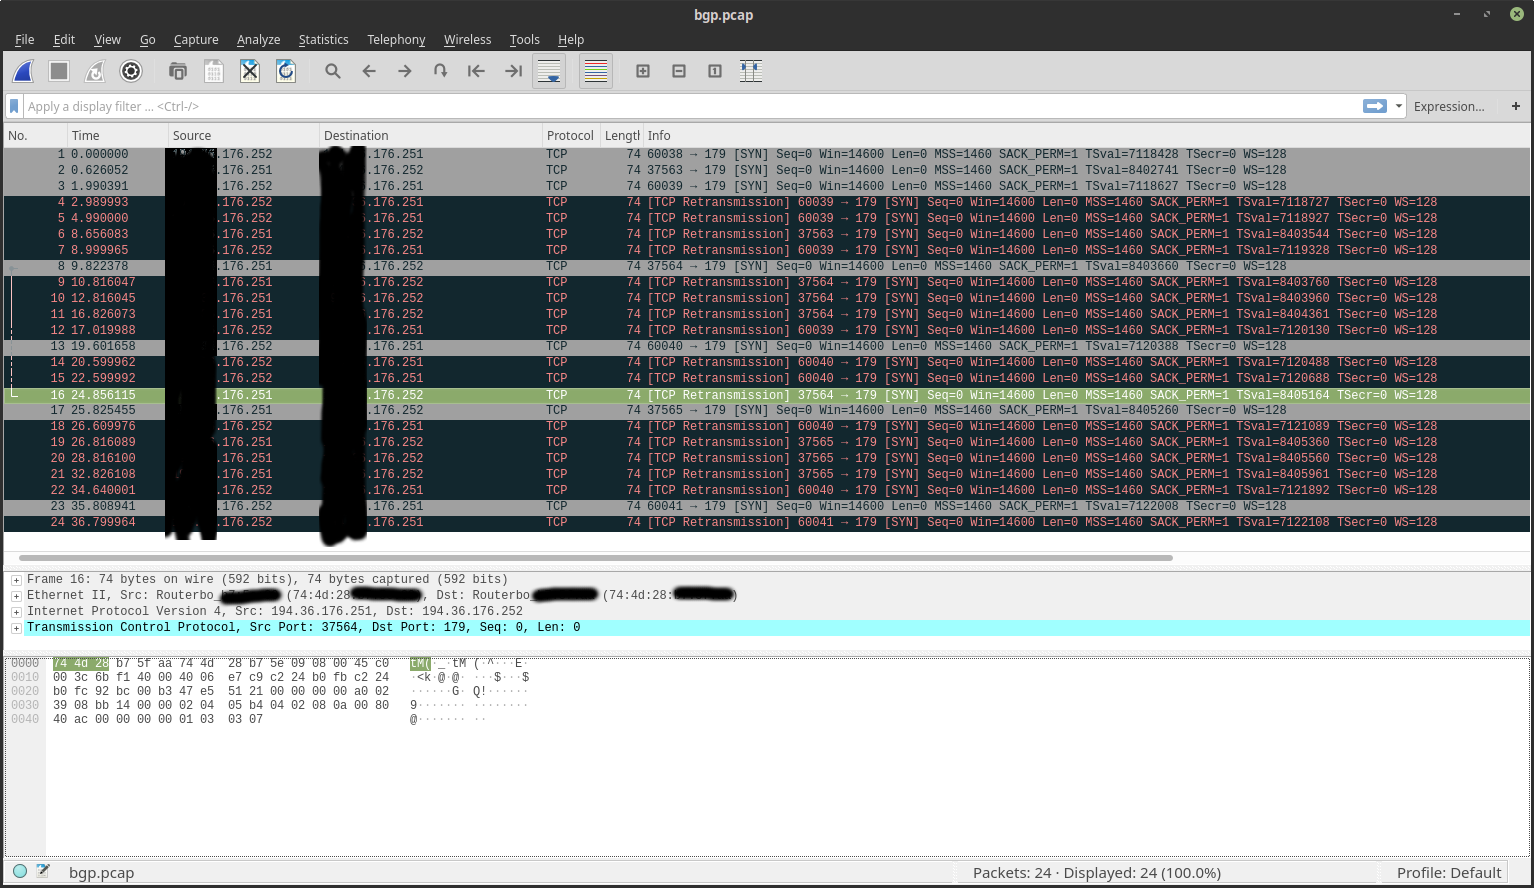Open the display filter bookmark
The width and height of the screenshot is (1534, 888).
click(14, 106)
